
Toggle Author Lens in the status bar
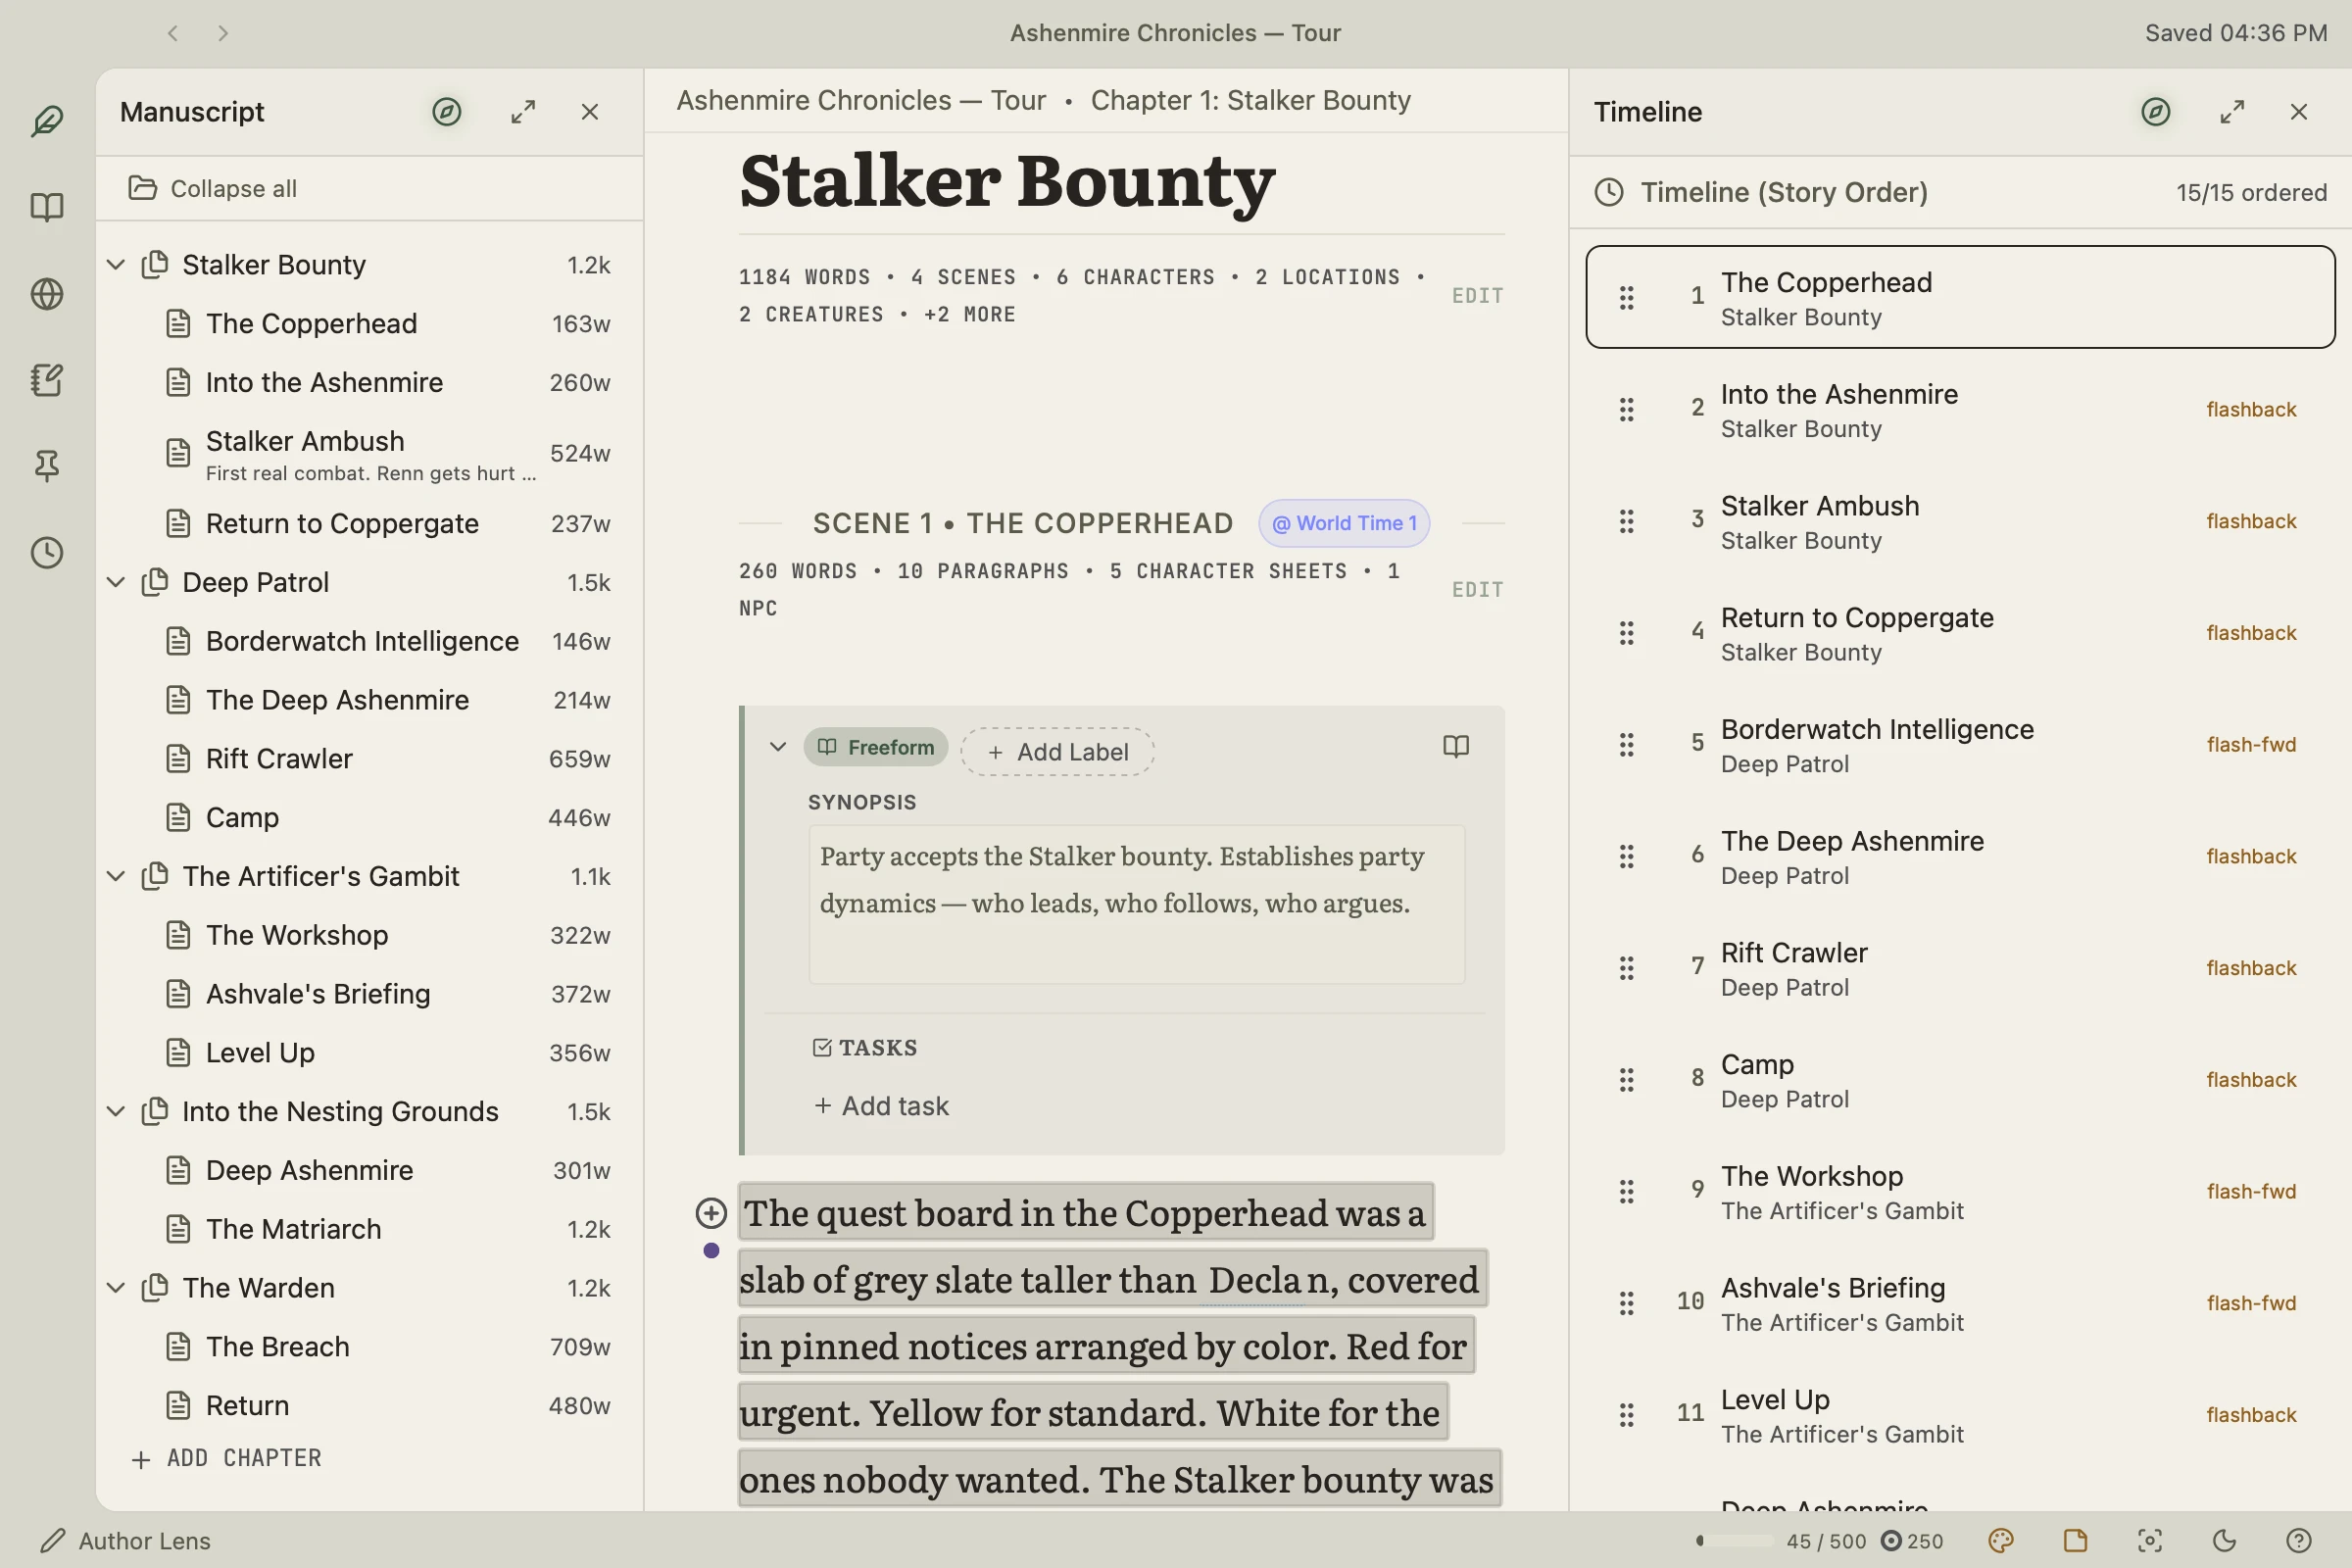coord(125,1541)
